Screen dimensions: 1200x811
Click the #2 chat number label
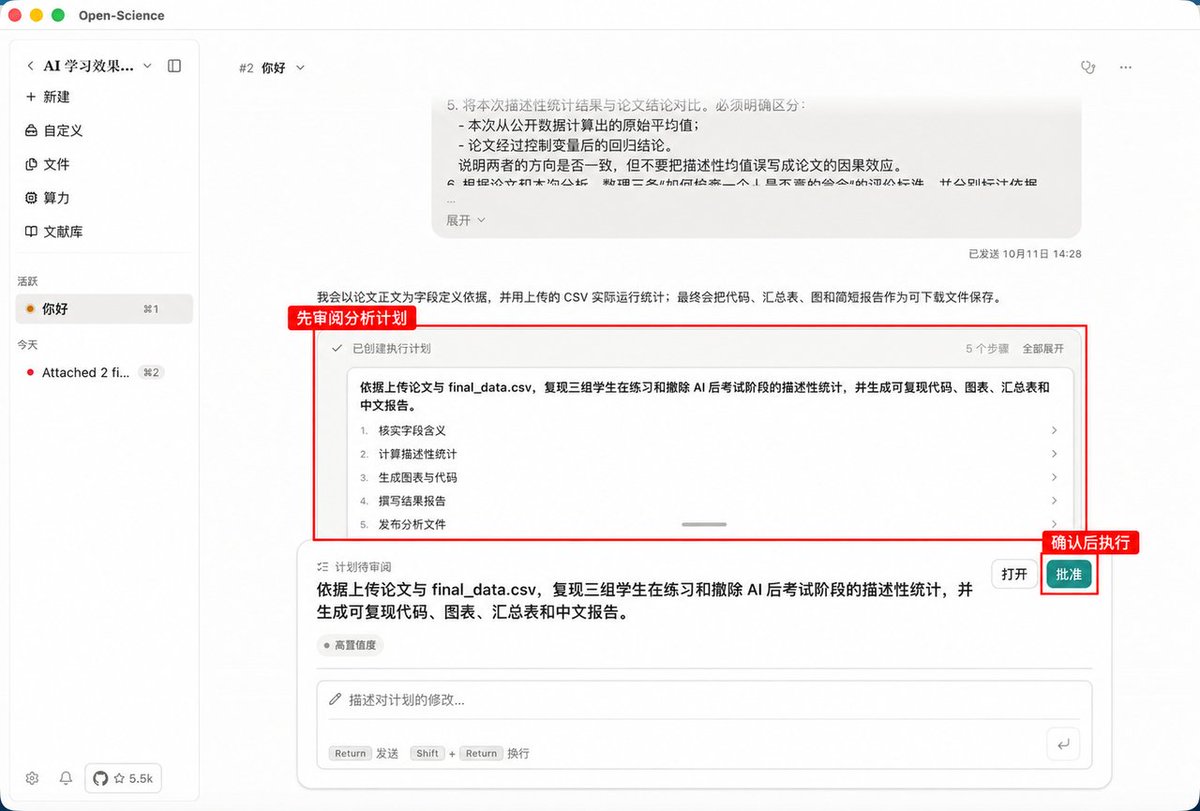click(x=246, y=68)
